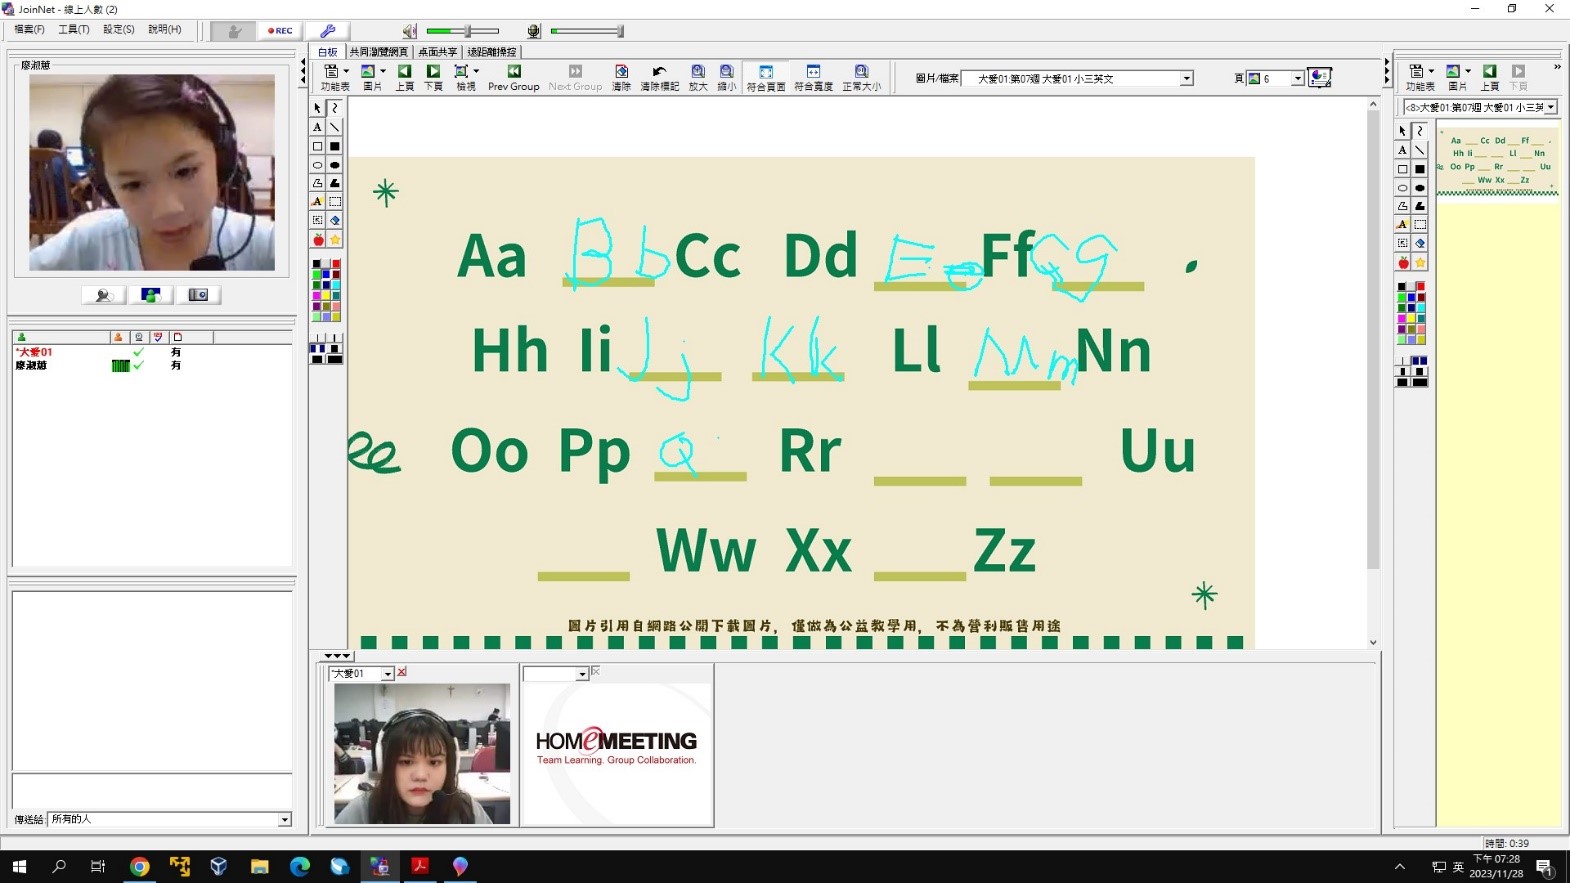
Task: Select the text 'A' tool in main toolbox
Action: click(x=317, y=127)
